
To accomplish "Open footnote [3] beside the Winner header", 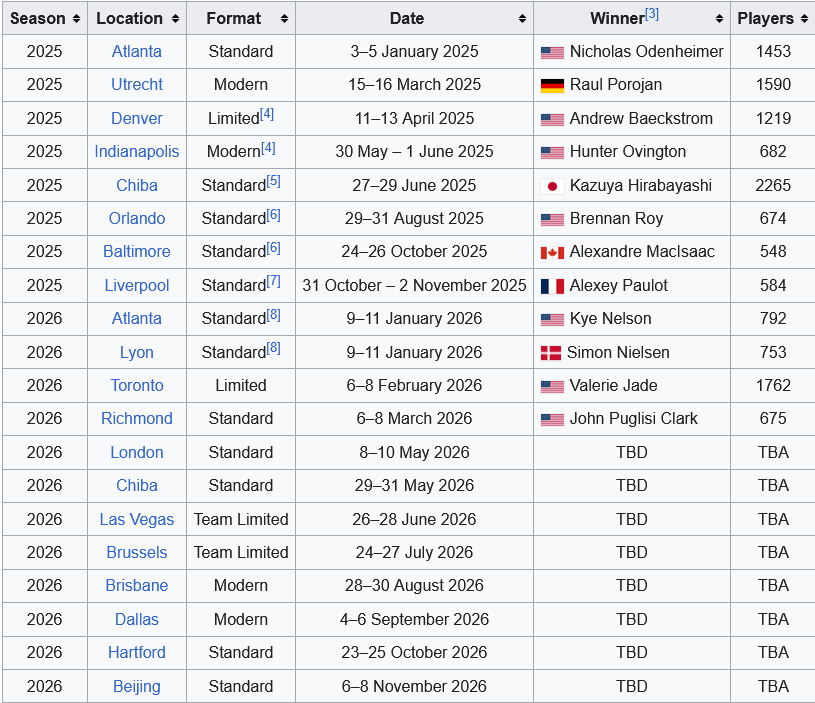I will click(652, 15).
